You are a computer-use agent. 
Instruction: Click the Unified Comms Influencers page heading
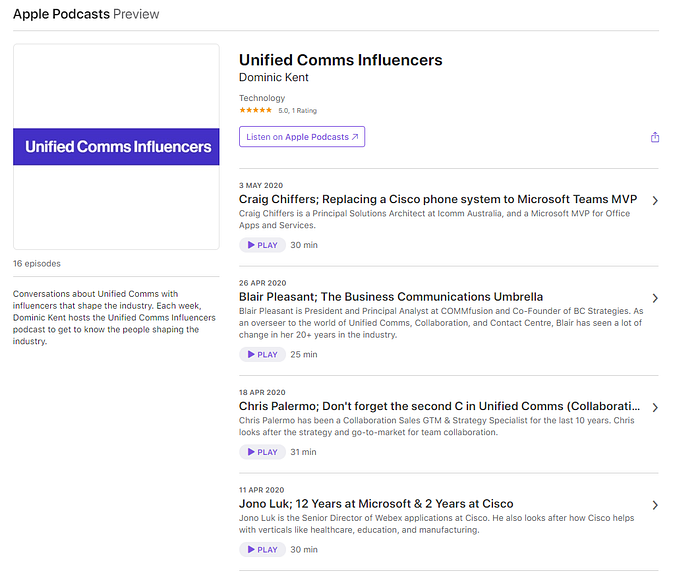[341, 60]
